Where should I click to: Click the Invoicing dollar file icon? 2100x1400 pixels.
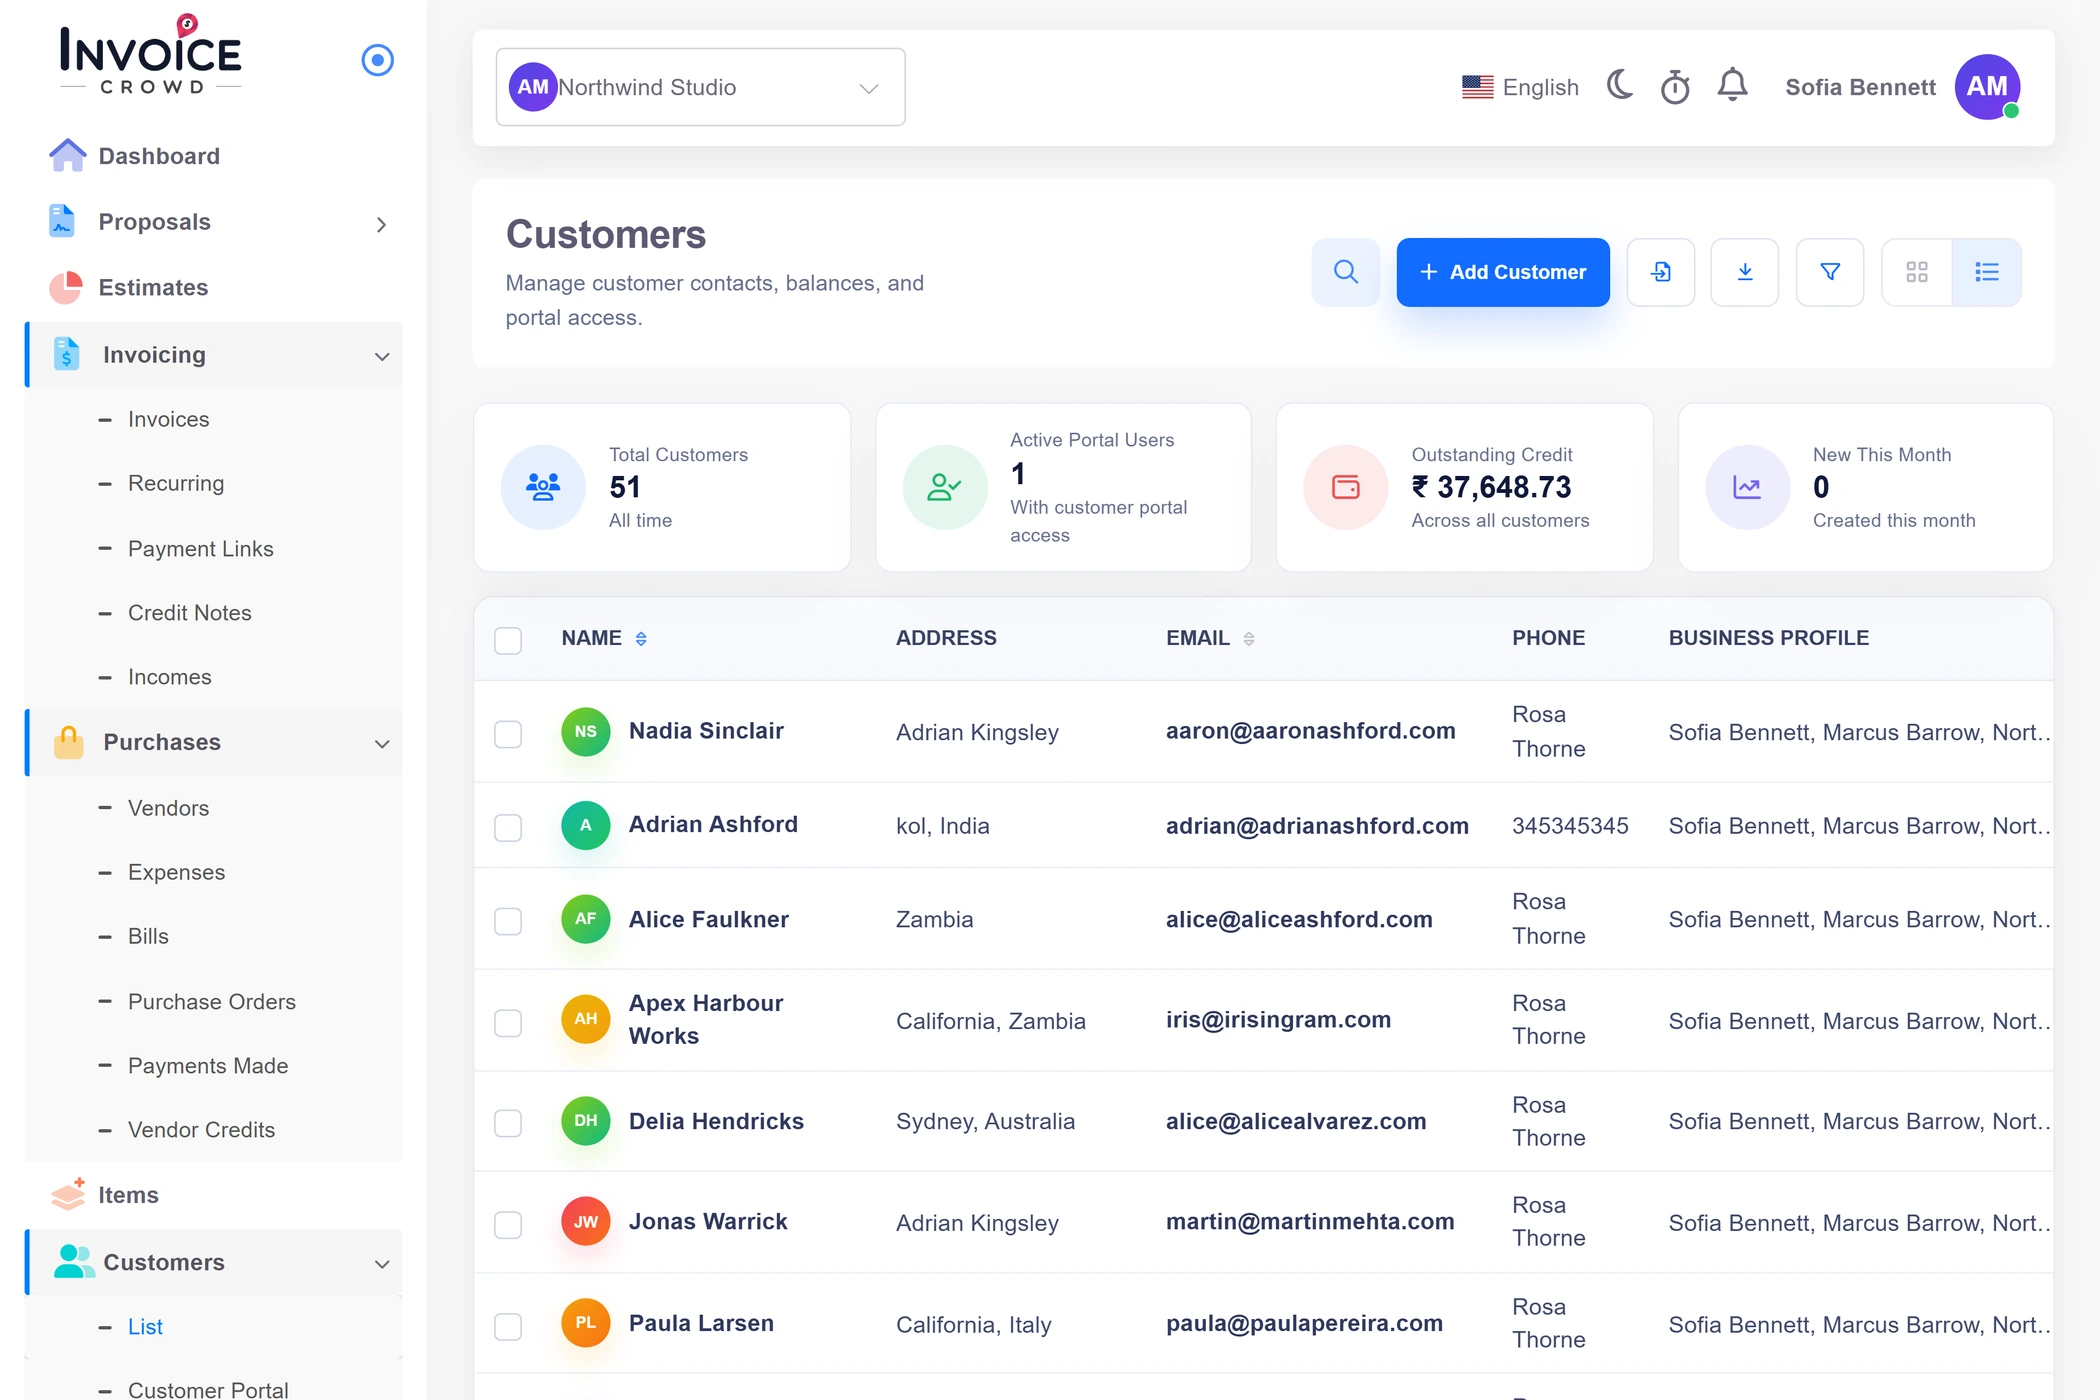(66, 354)
